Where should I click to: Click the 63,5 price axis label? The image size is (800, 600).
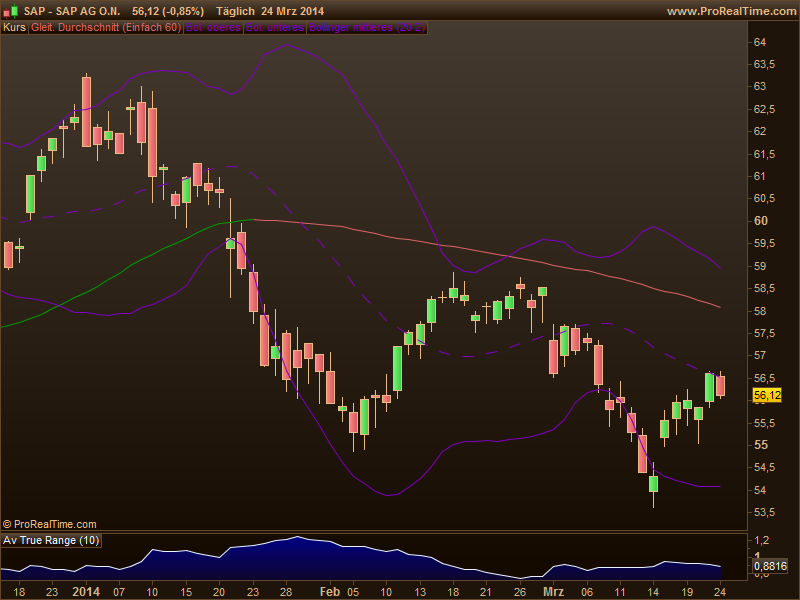tap(764, 64)
